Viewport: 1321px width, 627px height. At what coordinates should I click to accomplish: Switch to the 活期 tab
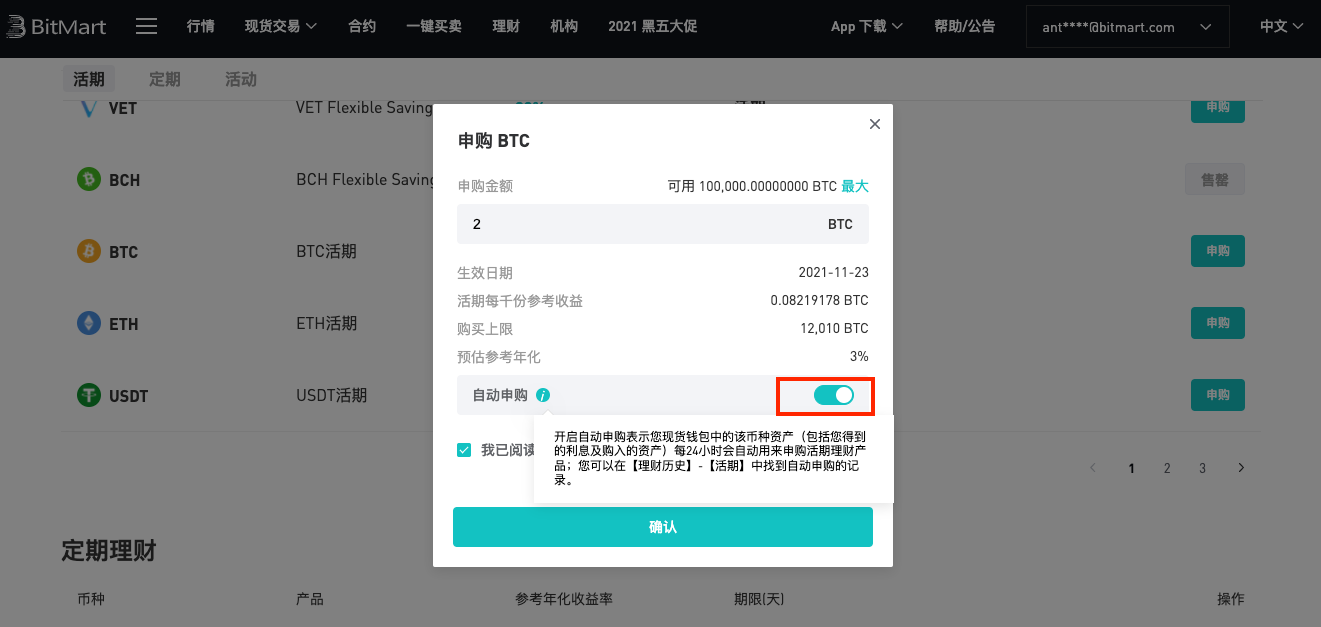pos(89,80)
